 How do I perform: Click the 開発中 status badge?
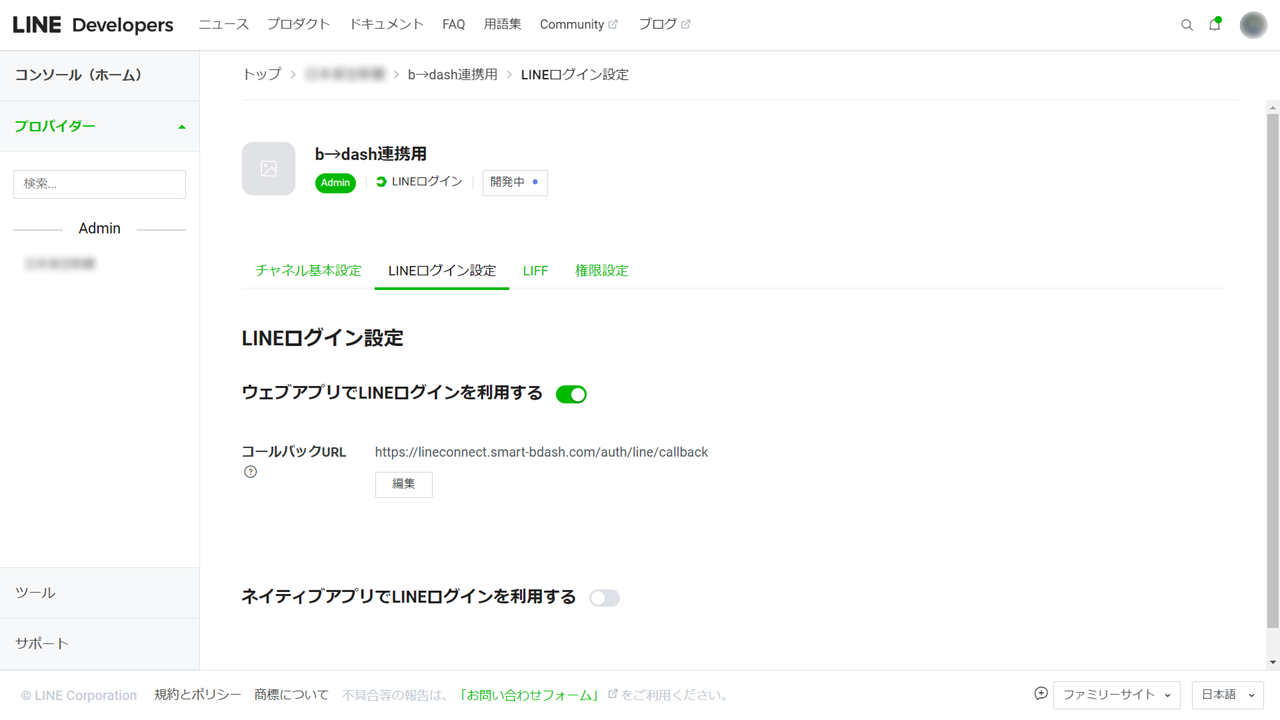click(x=515, y=182)
